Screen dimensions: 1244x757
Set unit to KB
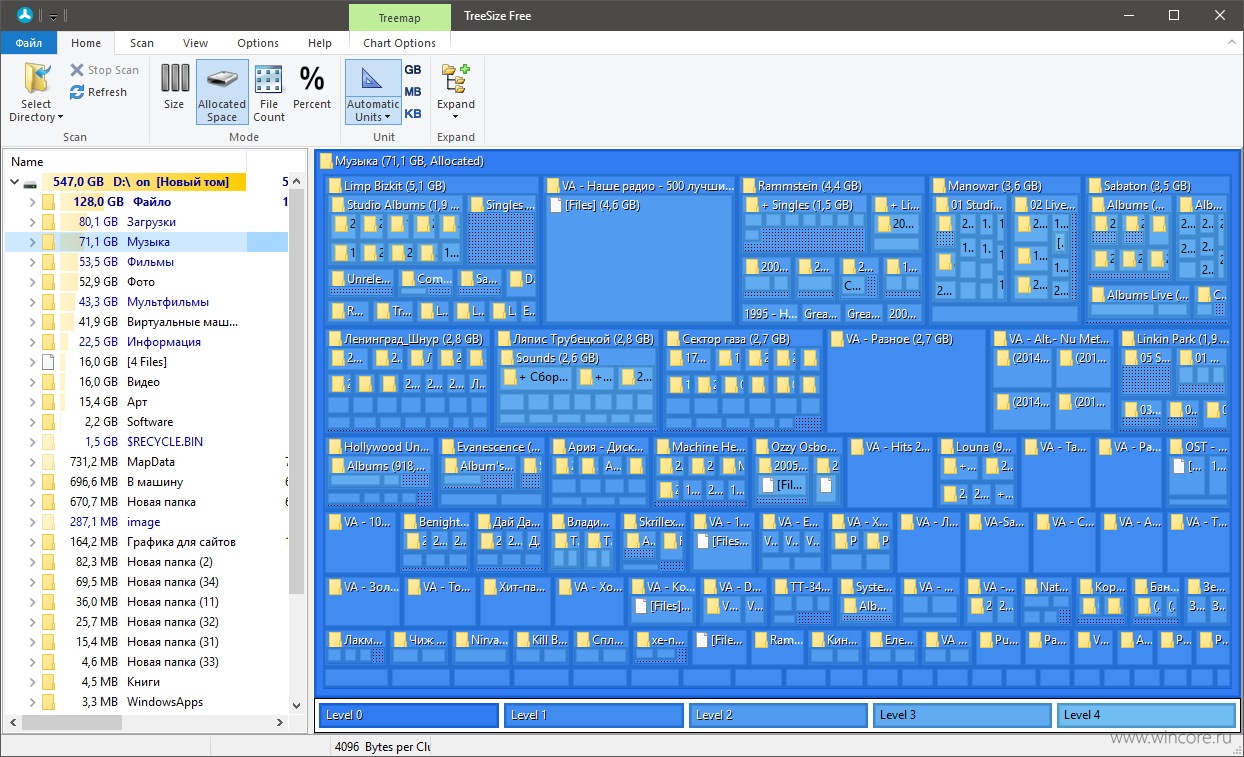click(413, 113)
